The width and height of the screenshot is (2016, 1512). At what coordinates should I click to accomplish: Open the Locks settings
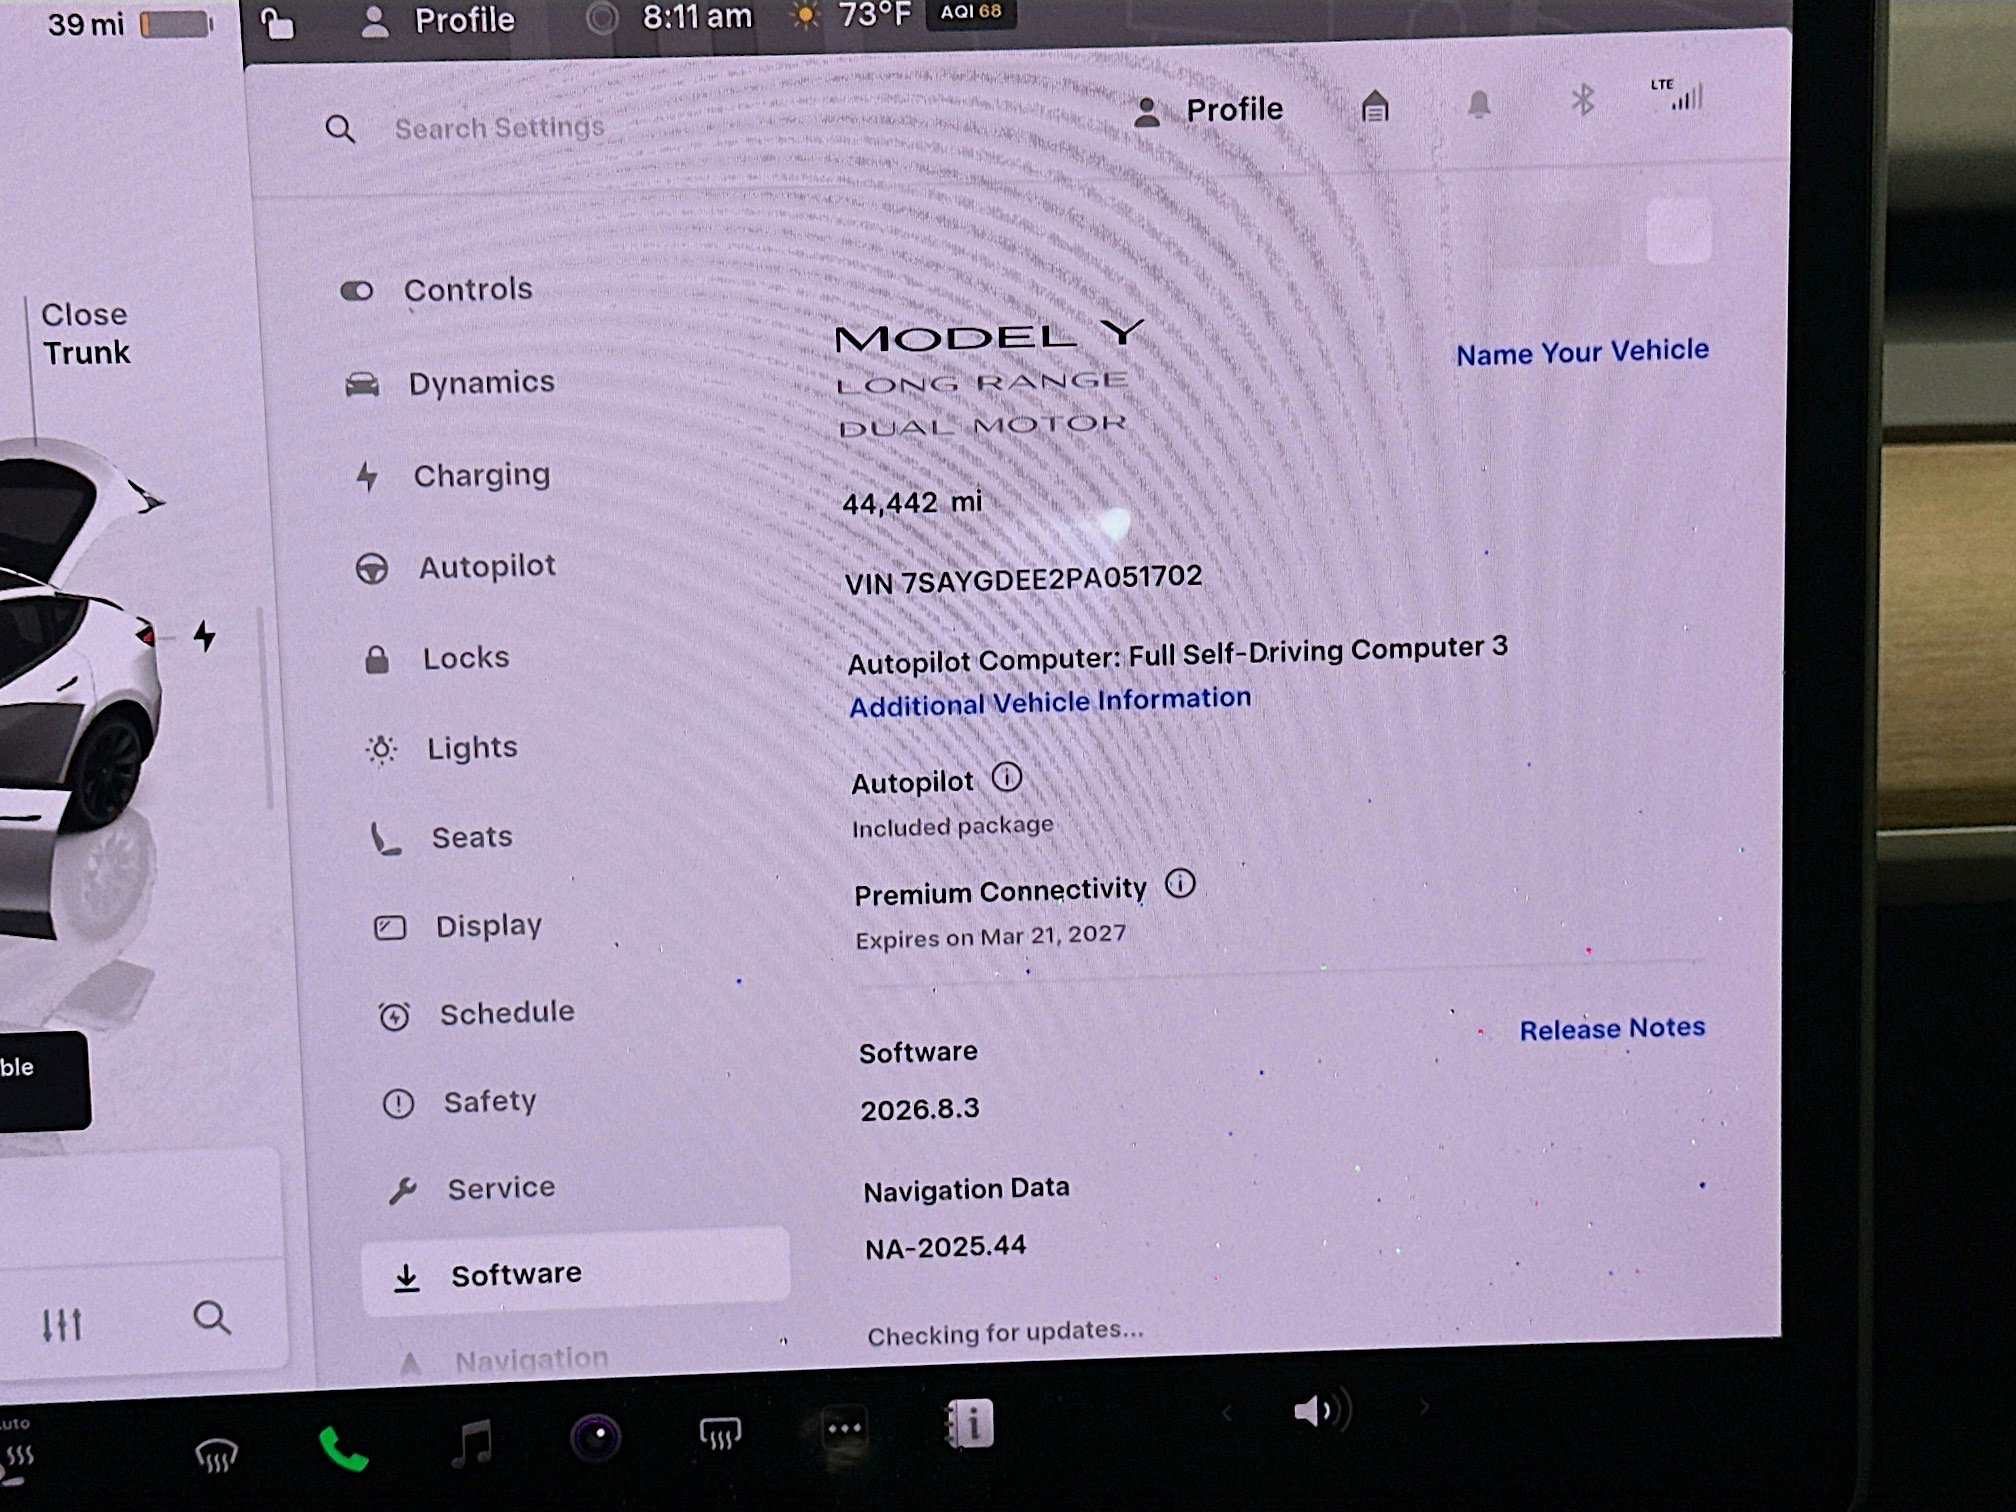(x=437, y=659)
